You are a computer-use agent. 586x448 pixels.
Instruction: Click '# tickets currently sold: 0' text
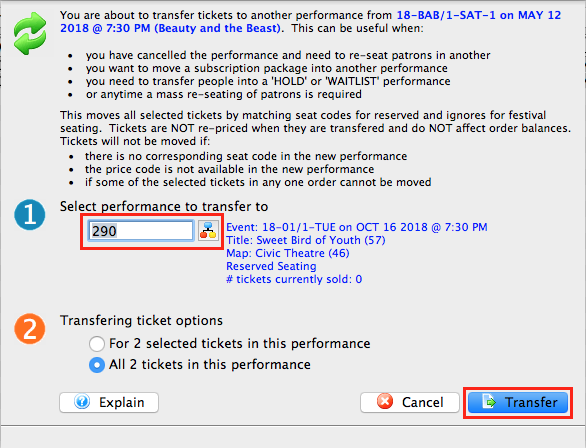point(294,279)
